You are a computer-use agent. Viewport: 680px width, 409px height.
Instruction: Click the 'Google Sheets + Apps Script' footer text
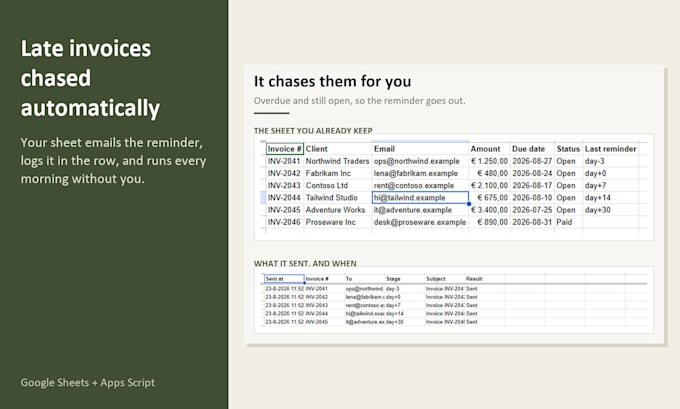point(88,383)
